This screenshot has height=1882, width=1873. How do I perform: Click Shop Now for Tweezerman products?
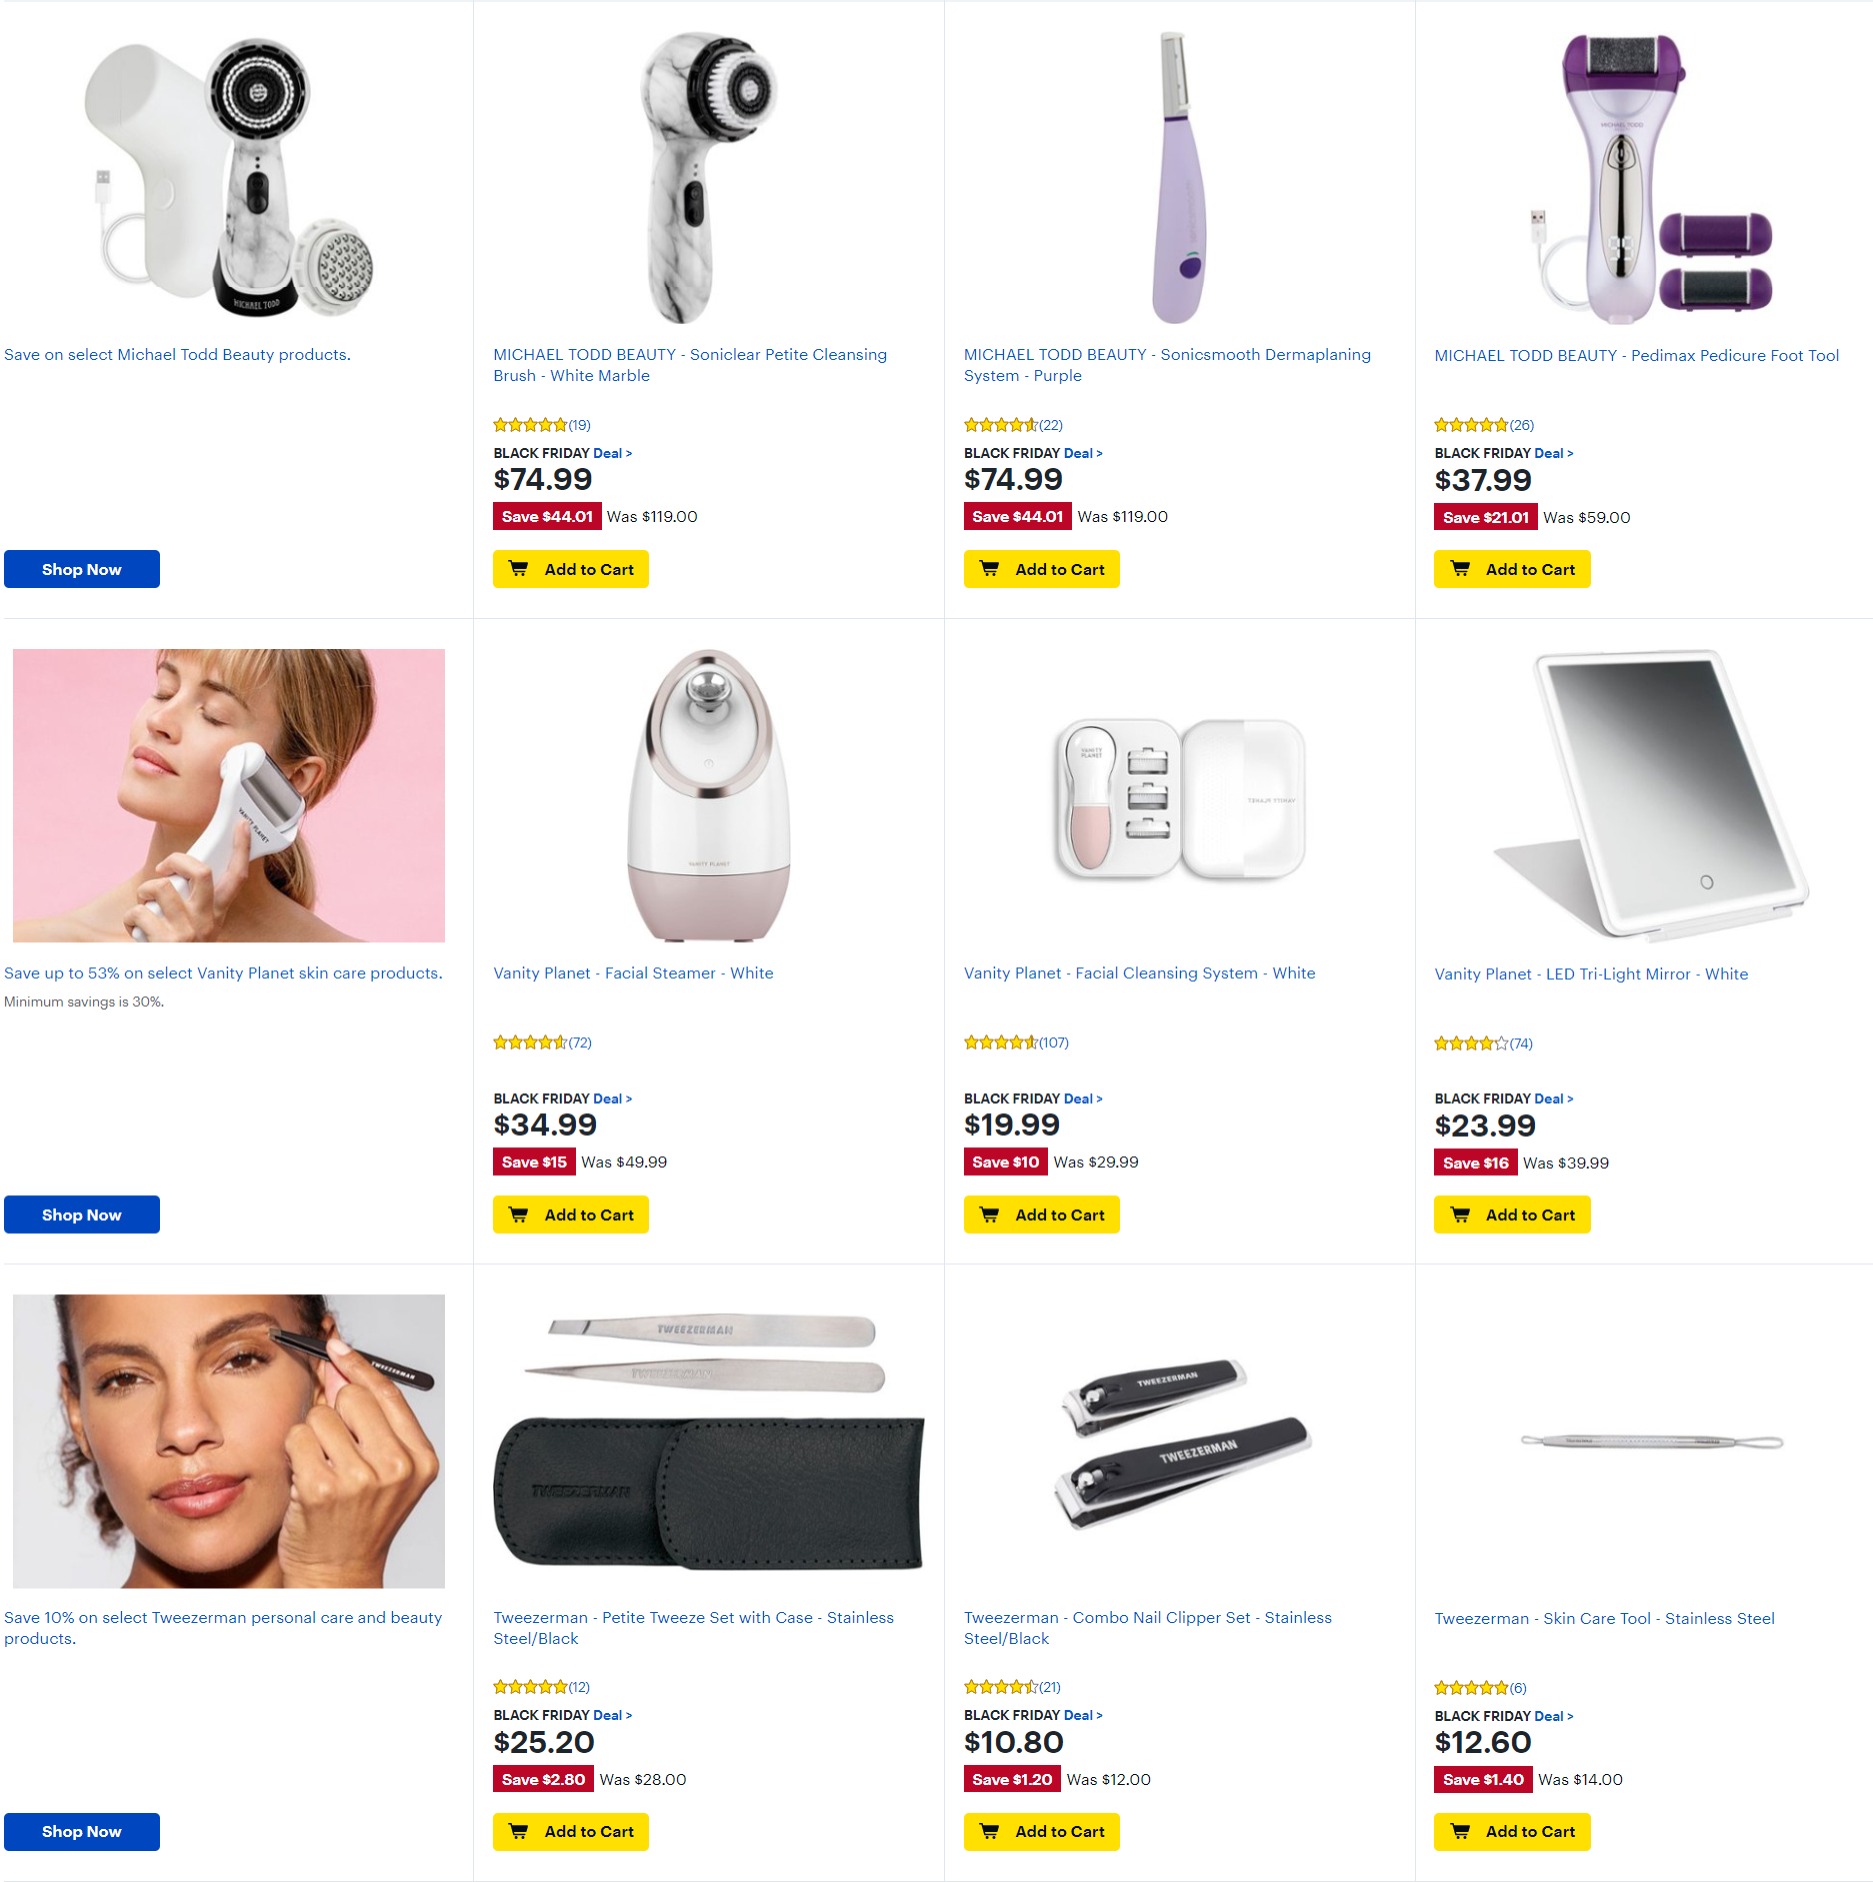coord(82,1831)
